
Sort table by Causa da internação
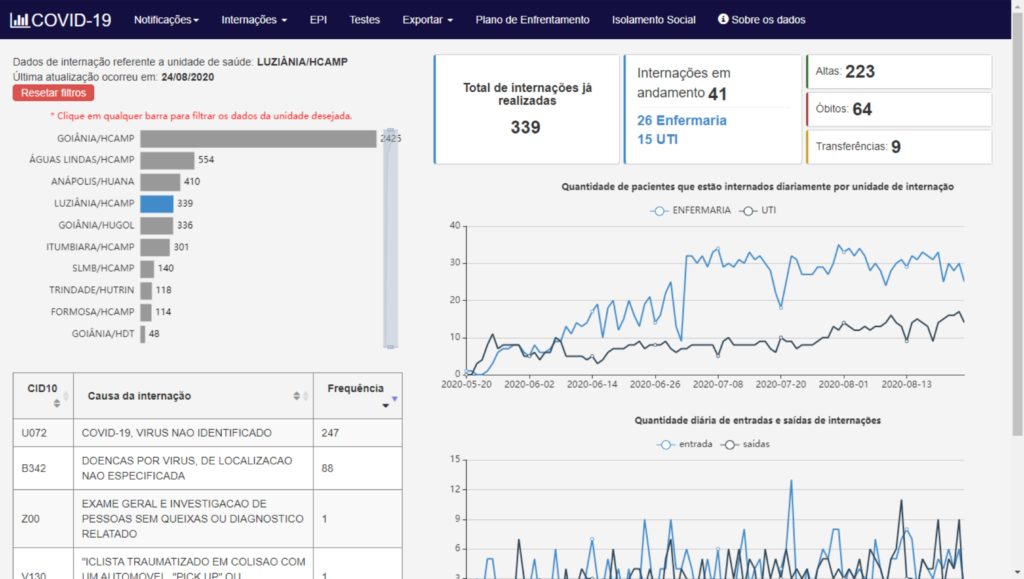point(193,396)
